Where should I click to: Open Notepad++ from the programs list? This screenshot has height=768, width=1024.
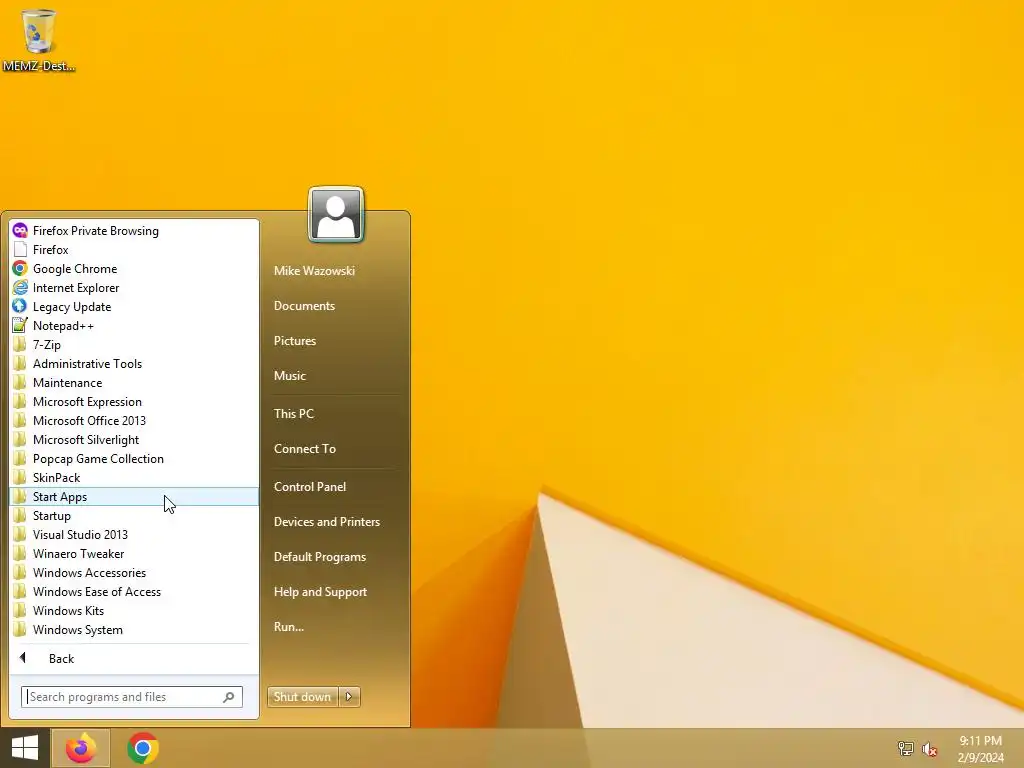134,325
